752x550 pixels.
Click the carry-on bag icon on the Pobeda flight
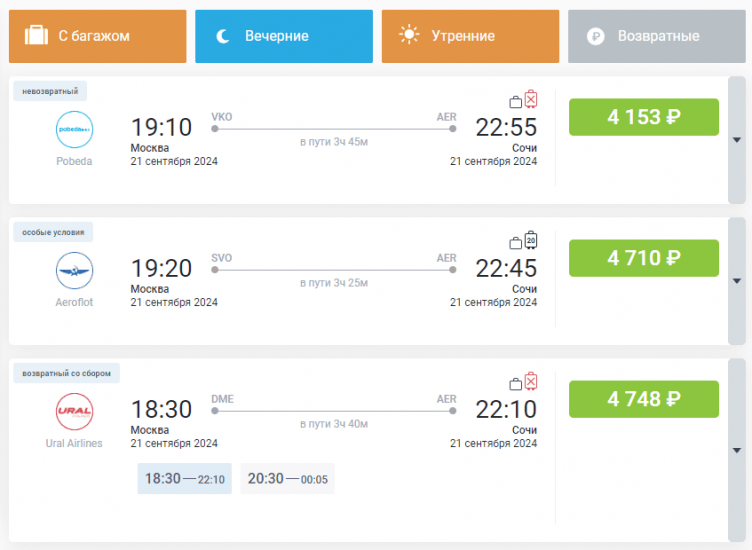[515, 101]
